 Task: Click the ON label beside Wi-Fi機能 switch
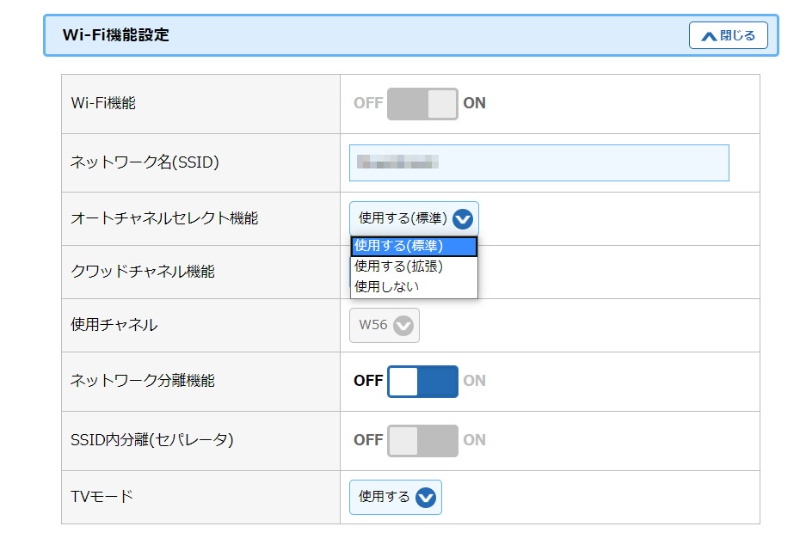[474, 103]
